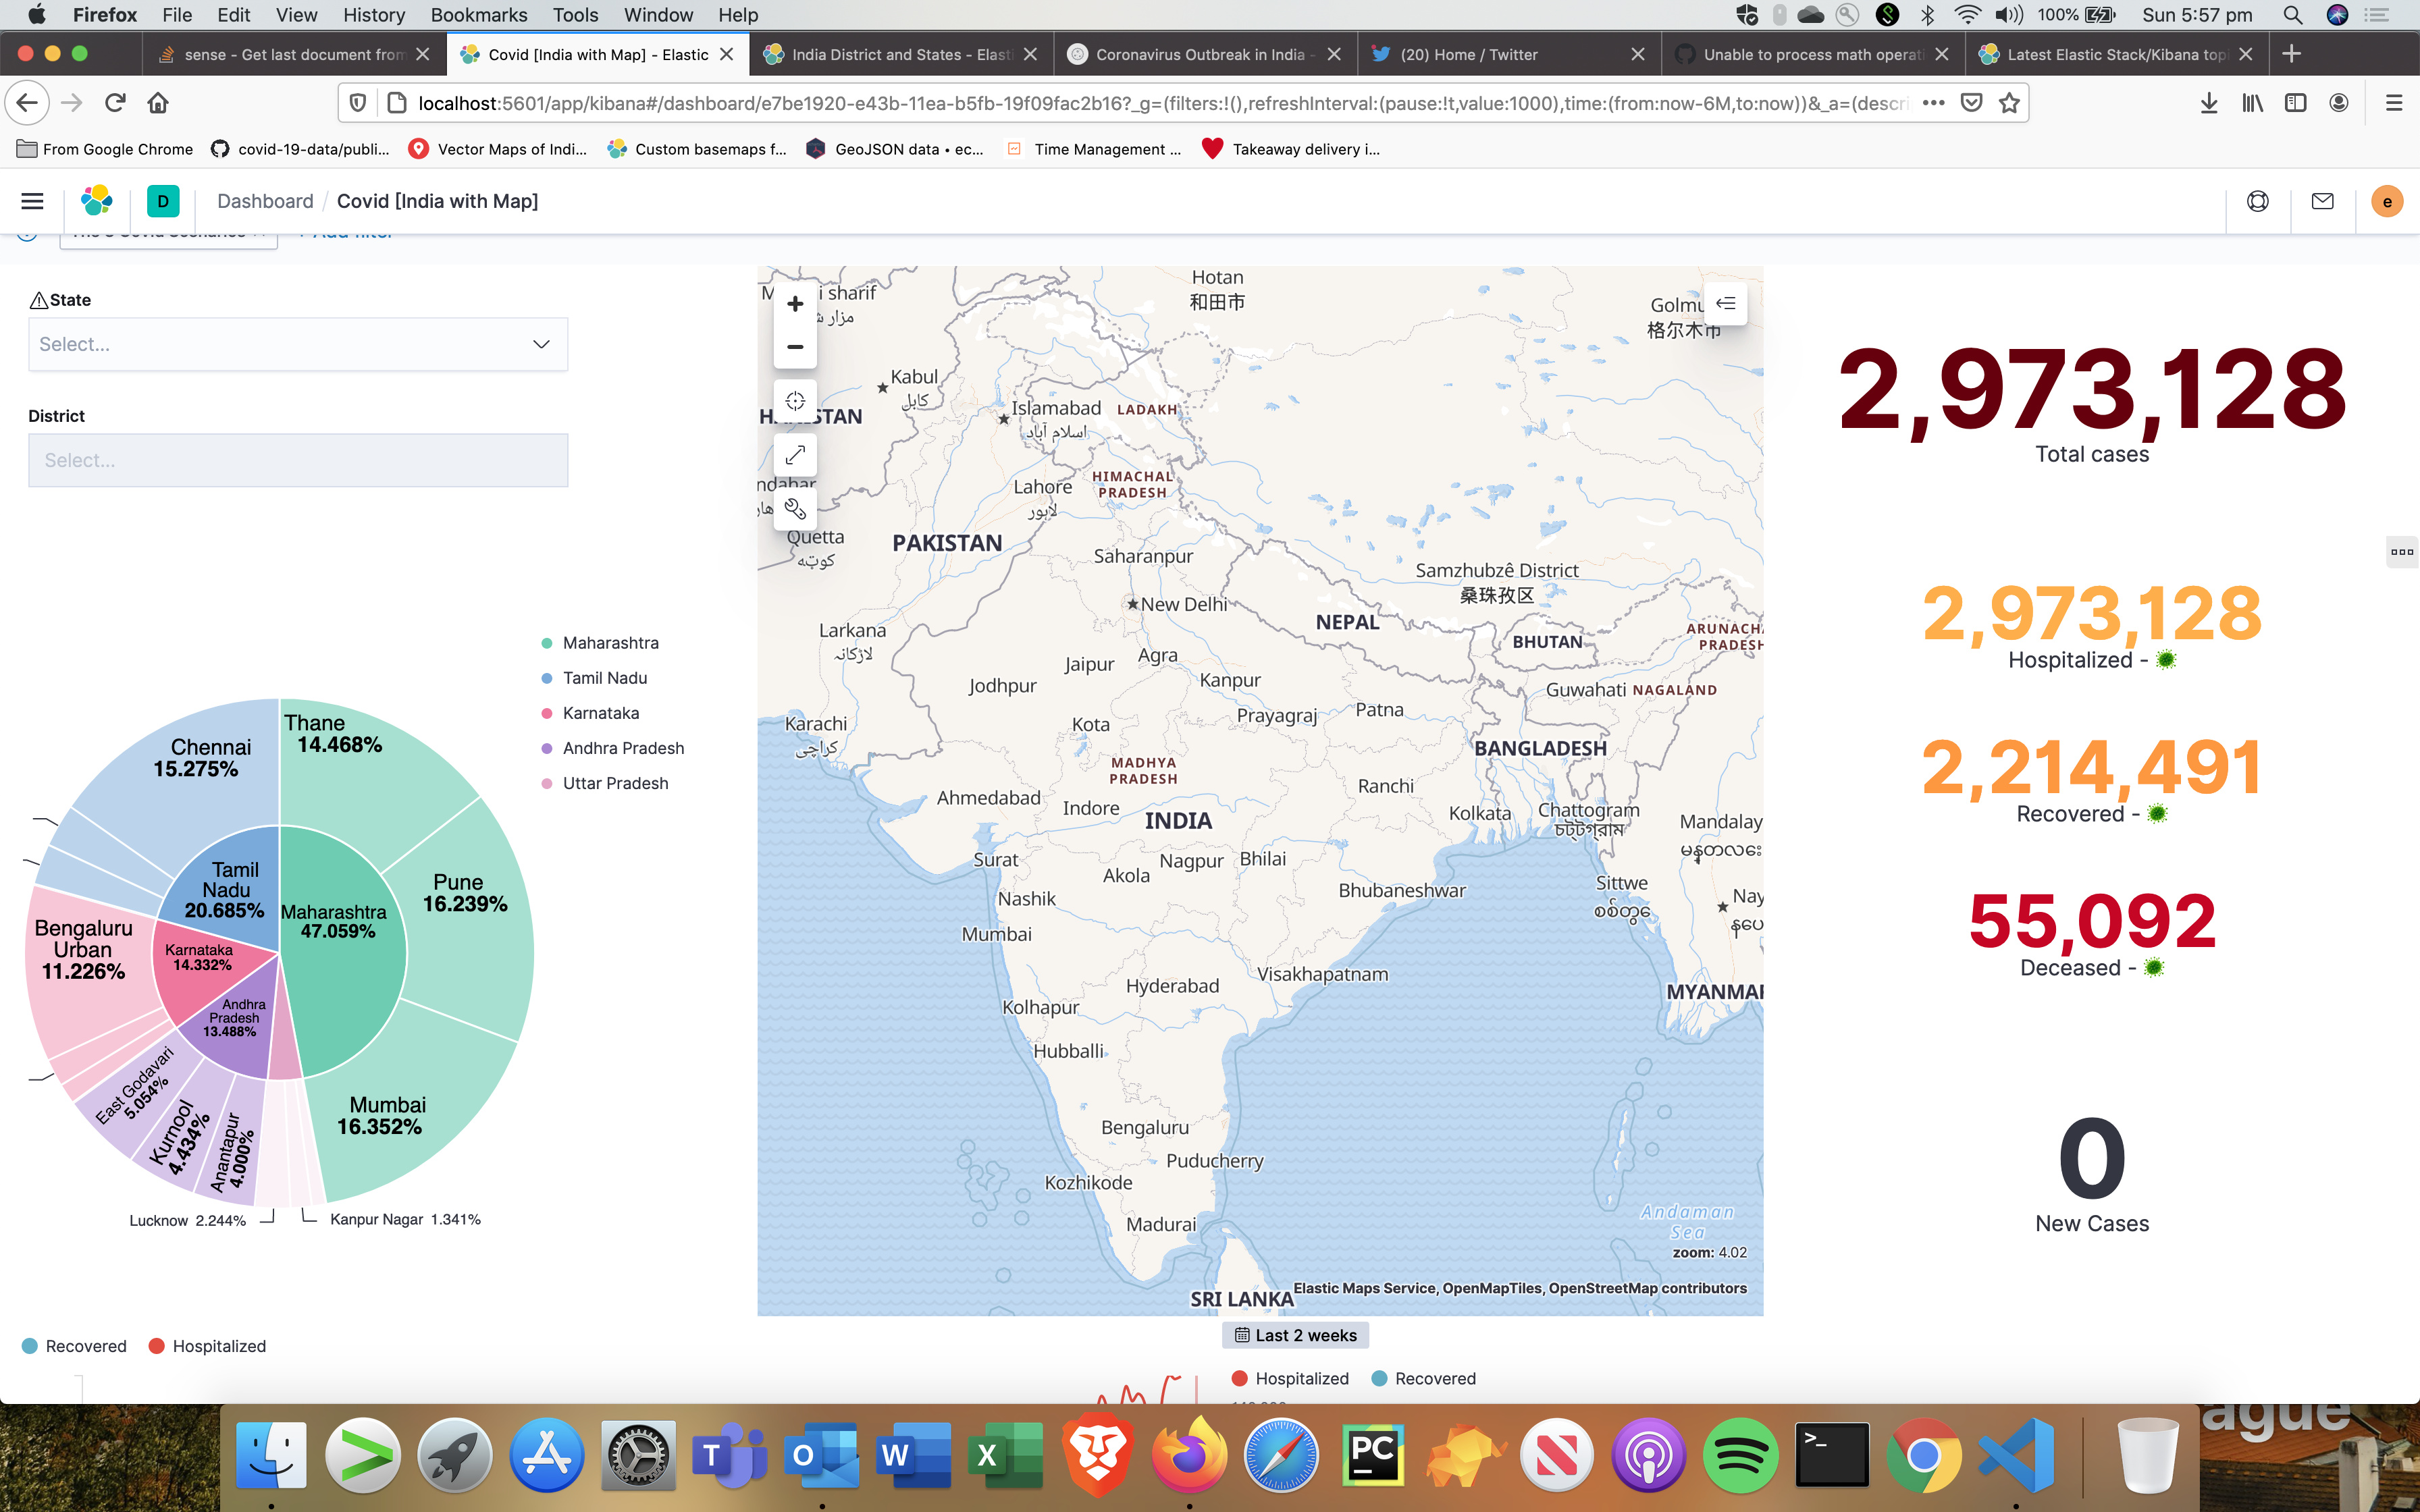Screen dimensions: 2420x1512
Task: Click the map zoom out button
Action: 795,347
